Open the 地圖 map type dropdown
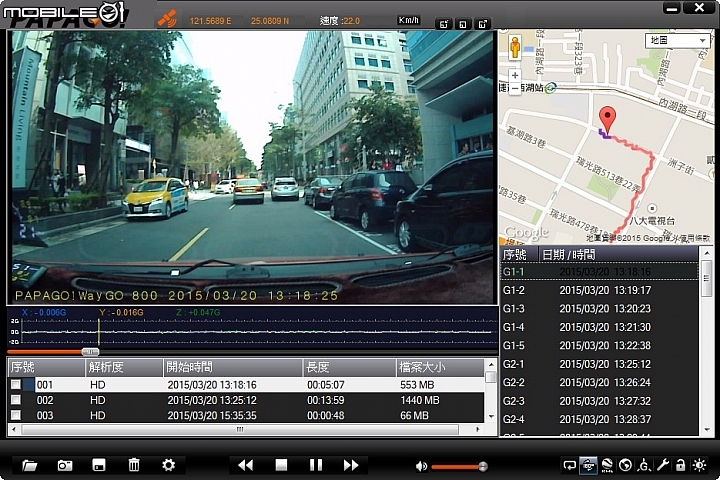 click(678, 40)
